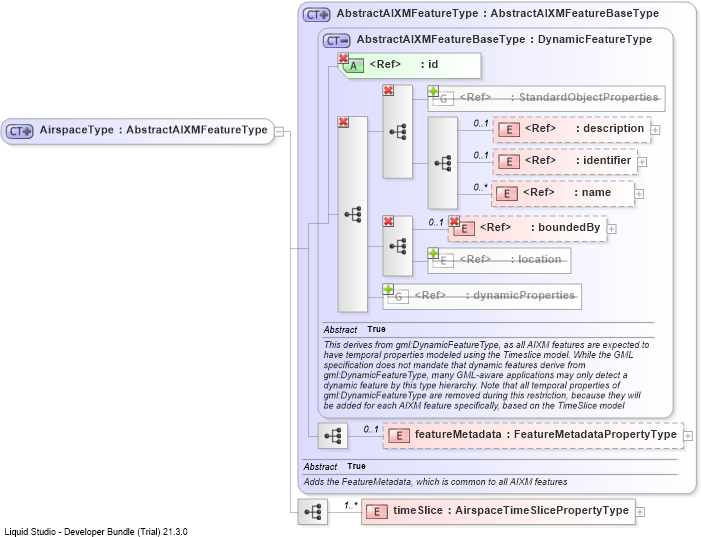Image resolution: width=701 pixels, height=537 pixels.
Task: Collapse the AirspaceType node minus box
Action: pyautogui.click(x=279, y=131)
